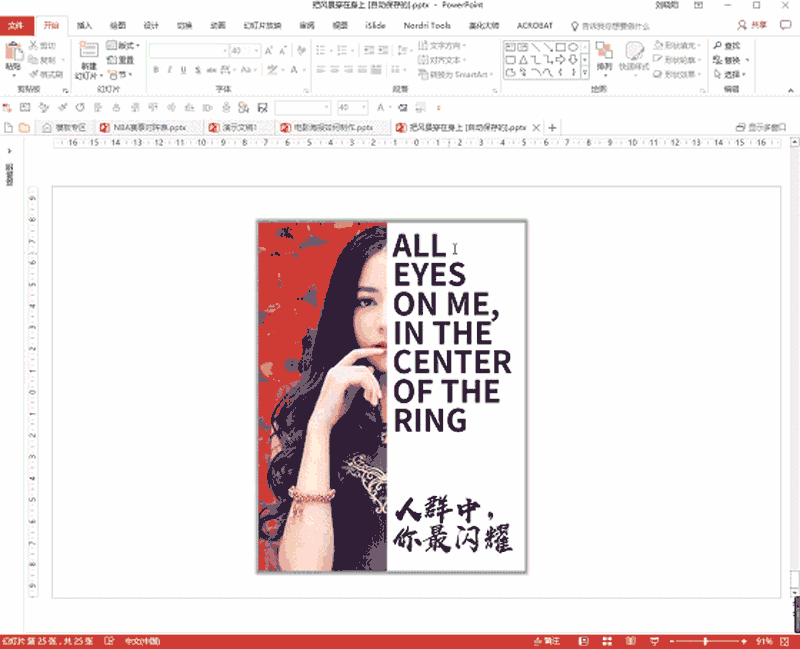This screenshot has width=800, height=649.
Task: Click the spell check icon in status bar
Action: point(109,641)
